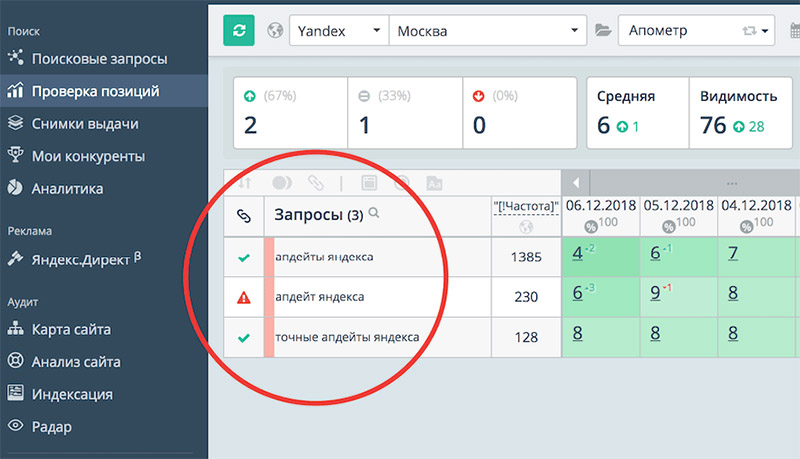
Task: Click the paperclip icon in table toolbar
Action: [x=316, y=183]
